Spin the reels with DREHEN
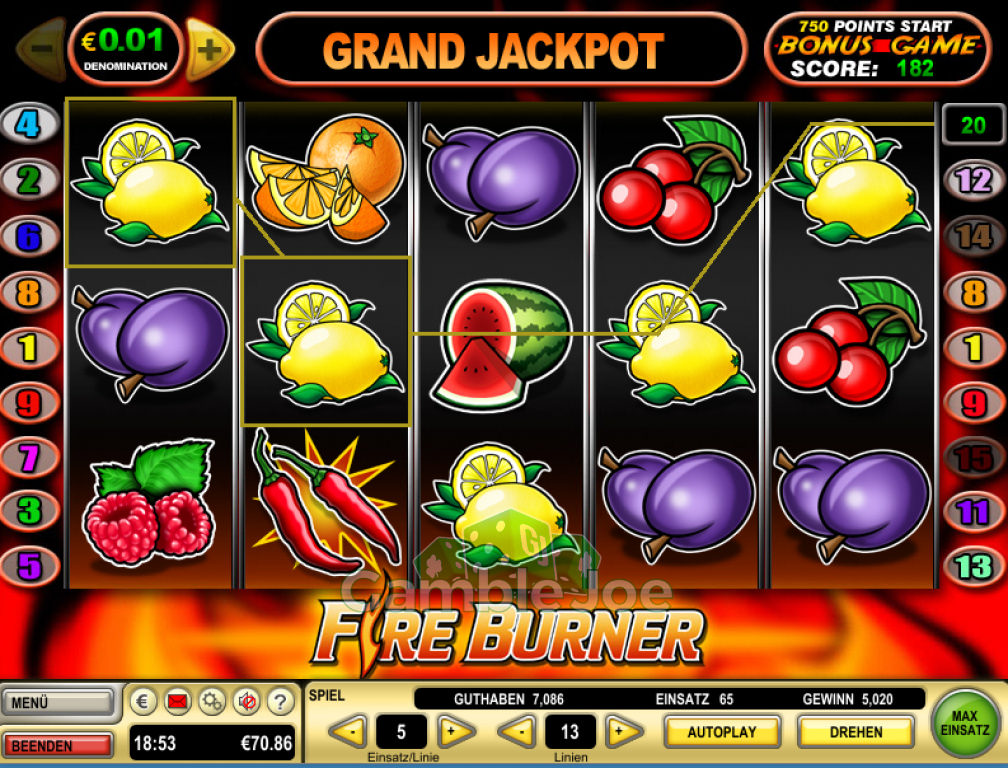Image resolution: width=1008 pixels, height=768 pixels. (856, 732)
